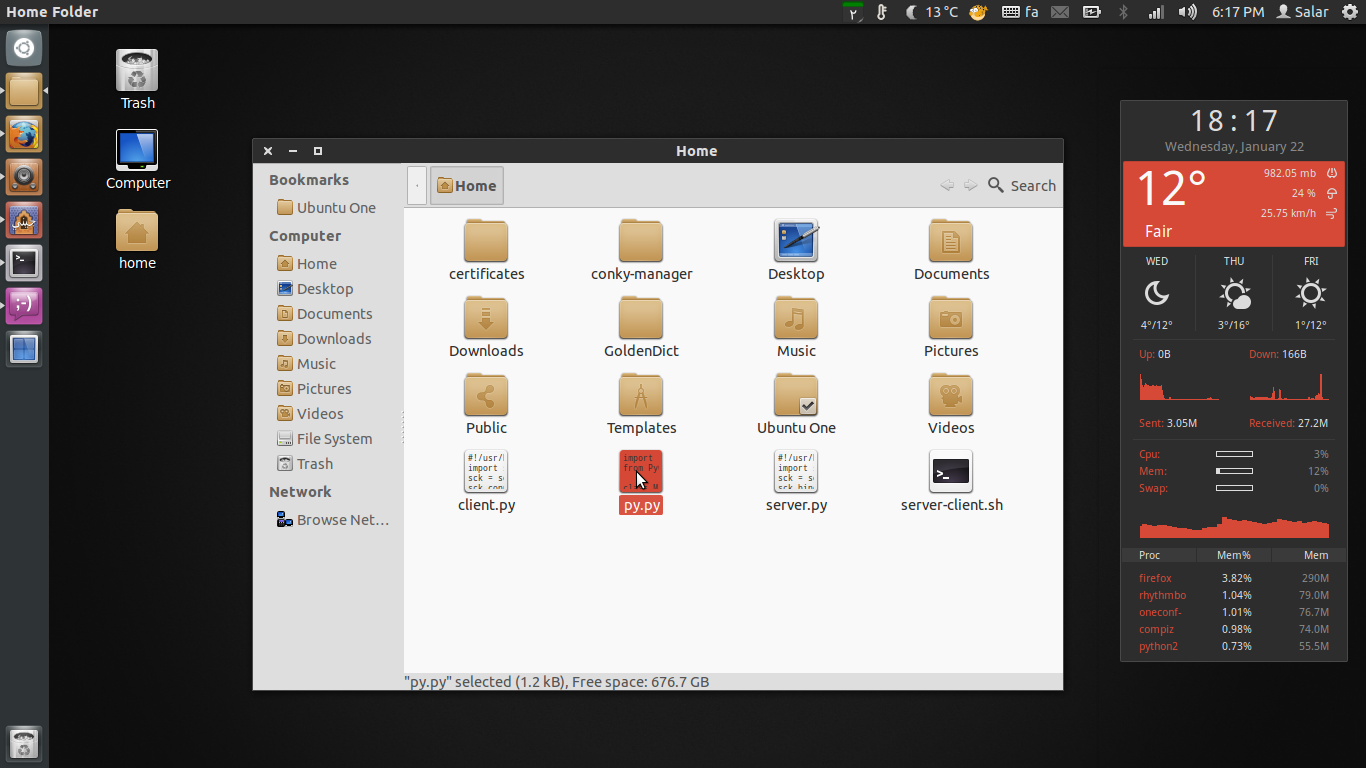This screenshot has width=1366, height=768.
Task: Select the server-client.sh script file
Action: [x=950, y=472]
